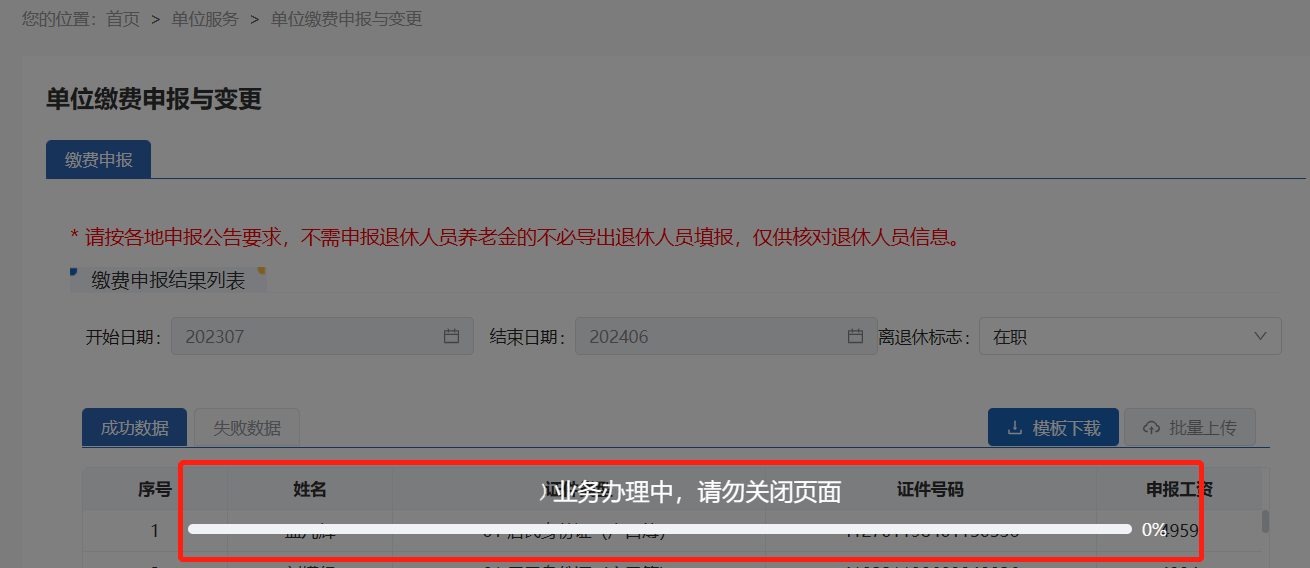This screenshot has height=568, width=1310.
Task: Switch to the 缴费申报 tab
Action: (x=98, y=160)
